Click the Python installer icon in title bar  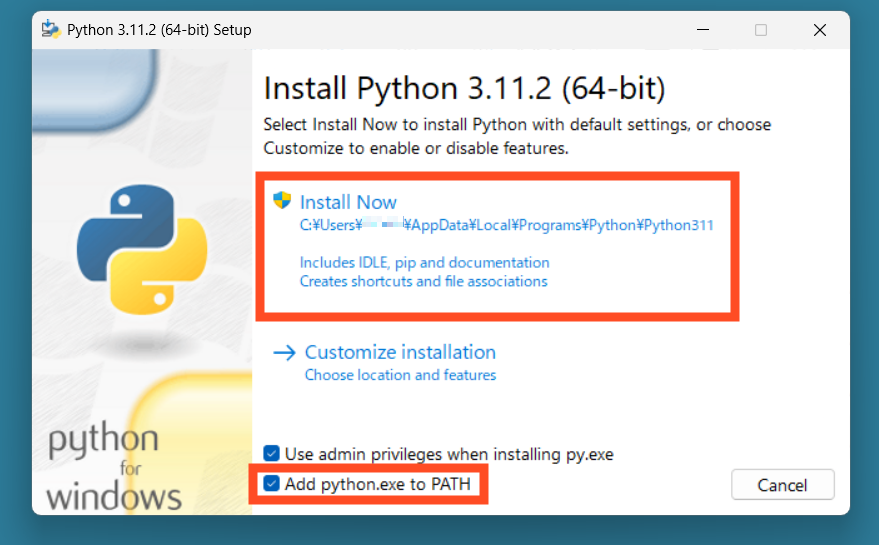(51, 29)
